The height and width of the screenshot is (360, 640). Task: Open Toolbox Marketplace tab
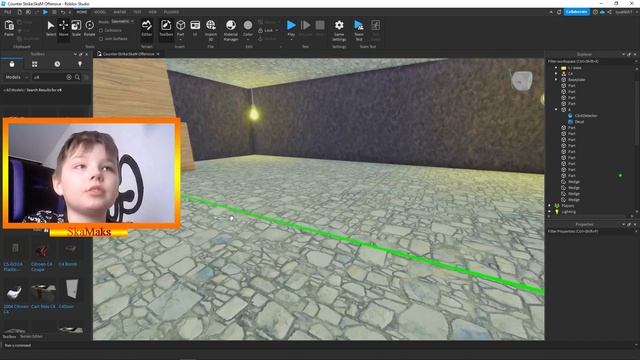(x=12, y=64)
